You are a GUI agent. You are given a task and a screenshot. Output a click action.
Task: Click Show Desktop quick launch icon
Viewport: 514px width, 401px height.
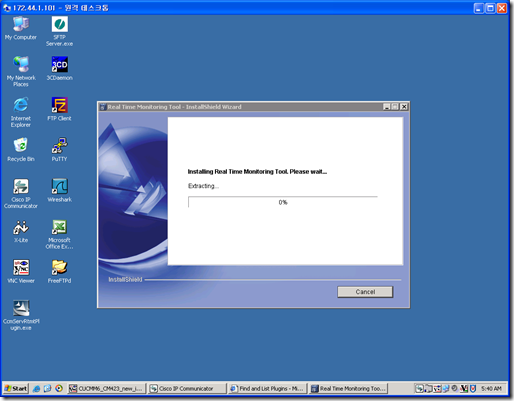click(x=48, y=389)
